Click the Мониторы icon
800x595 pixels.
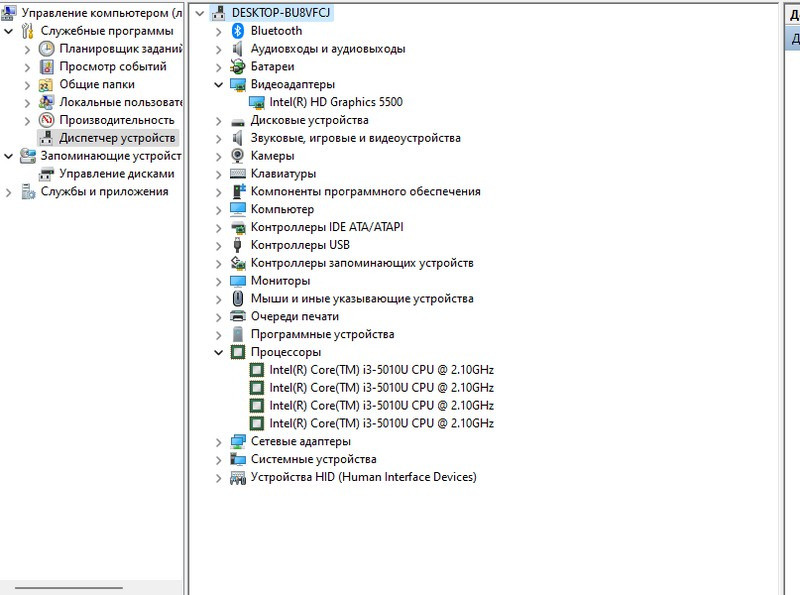point(238,281)
